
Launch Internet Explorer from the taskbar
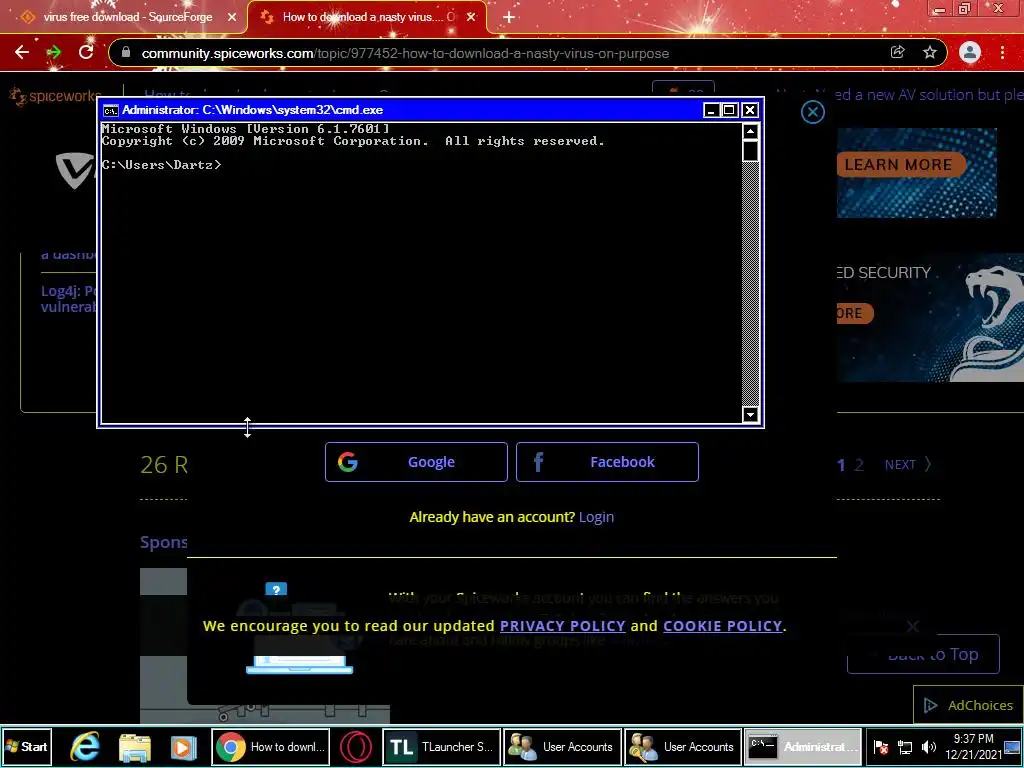pyautogui.click(x=86, y=746)
